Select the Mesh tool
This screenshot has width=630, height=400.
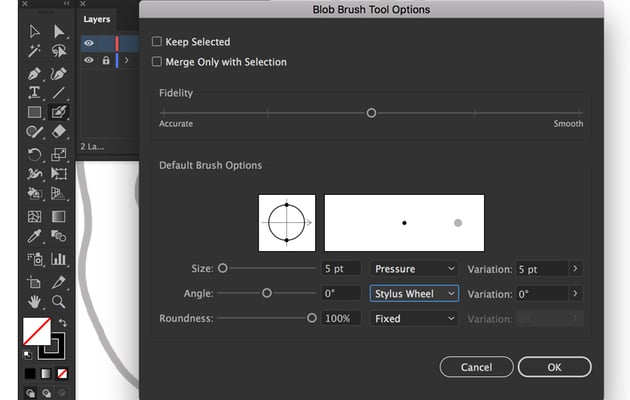tap(35, 216)
